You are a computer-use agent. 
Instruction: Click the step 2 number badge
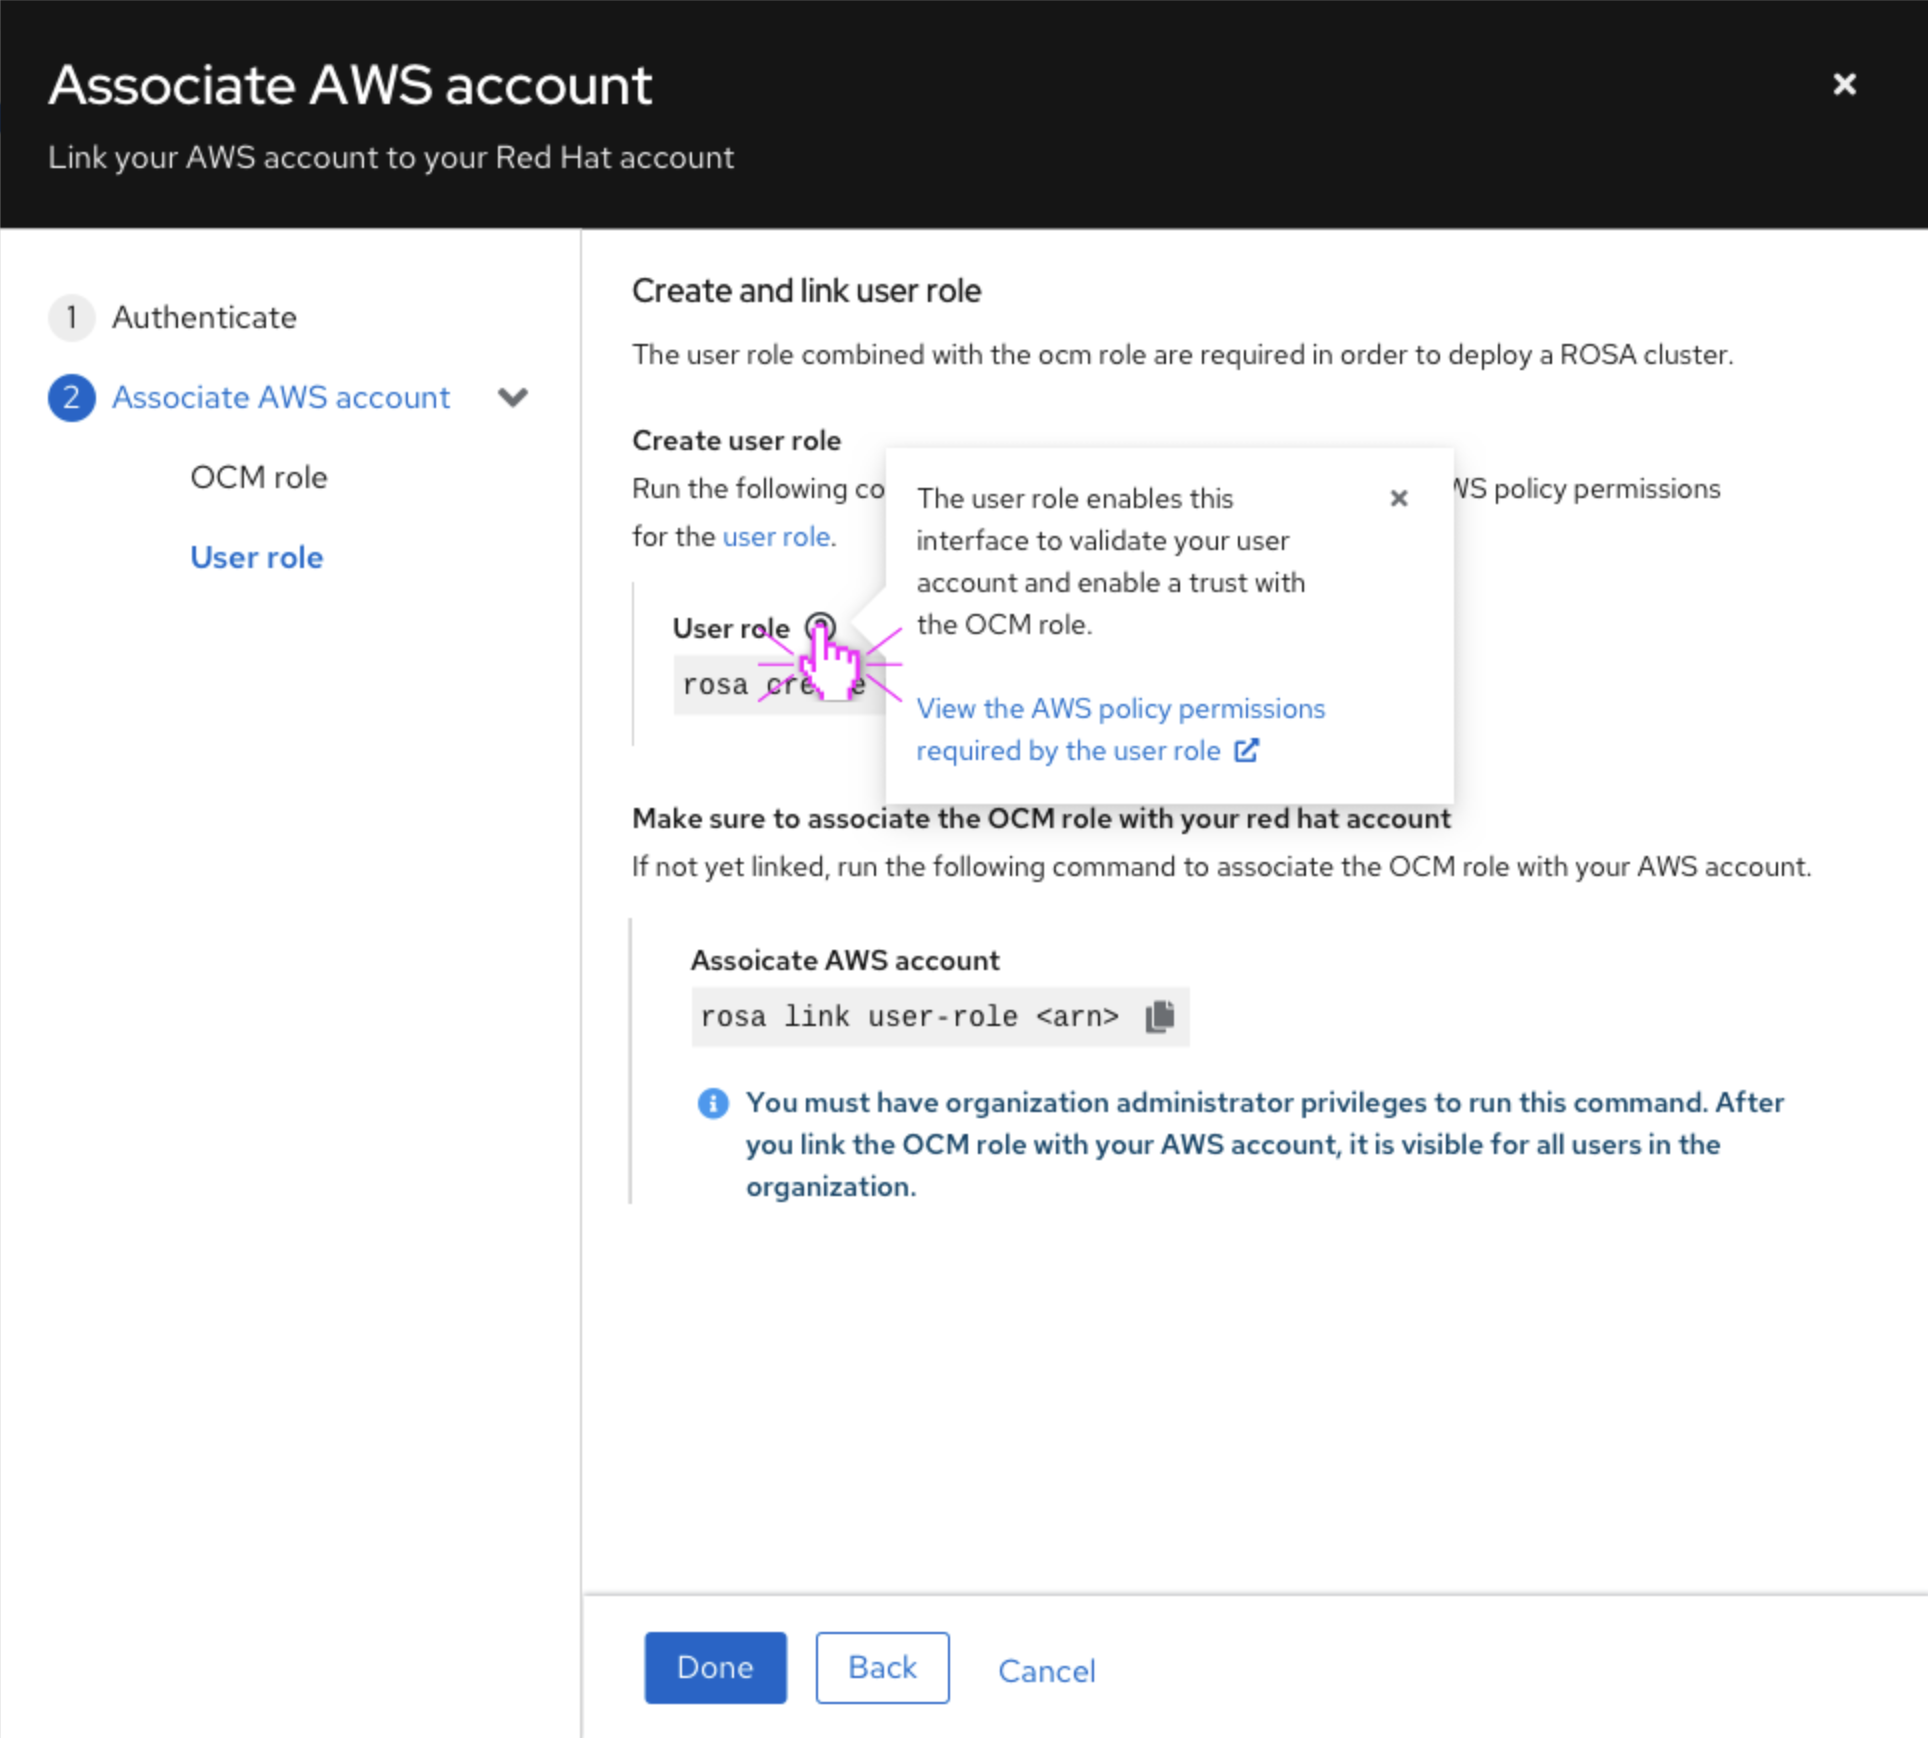click(x=71, y=398)
